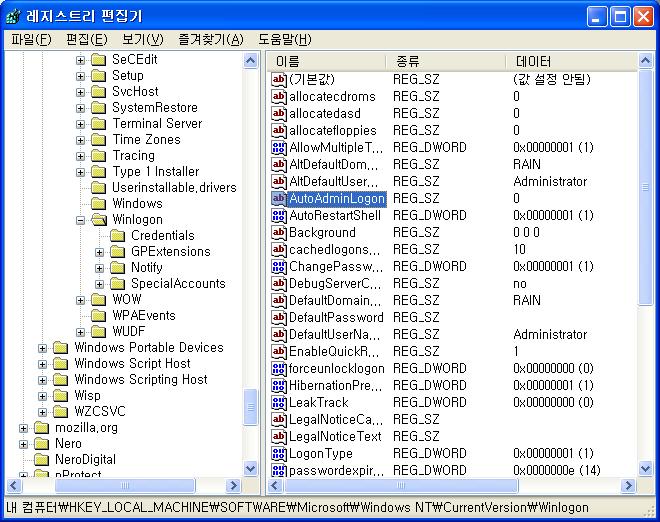Open the 파일(F) menu
660x522 pixels.
pyautogui.click(x=31, y=40)
